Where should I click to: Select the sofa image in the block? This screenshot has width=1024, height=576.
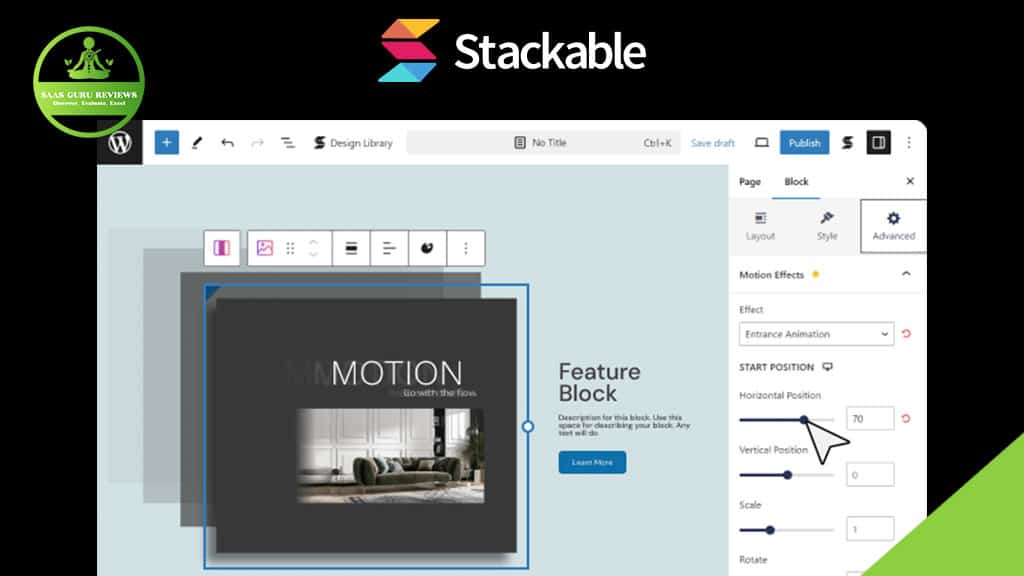(x=391, y=456)
